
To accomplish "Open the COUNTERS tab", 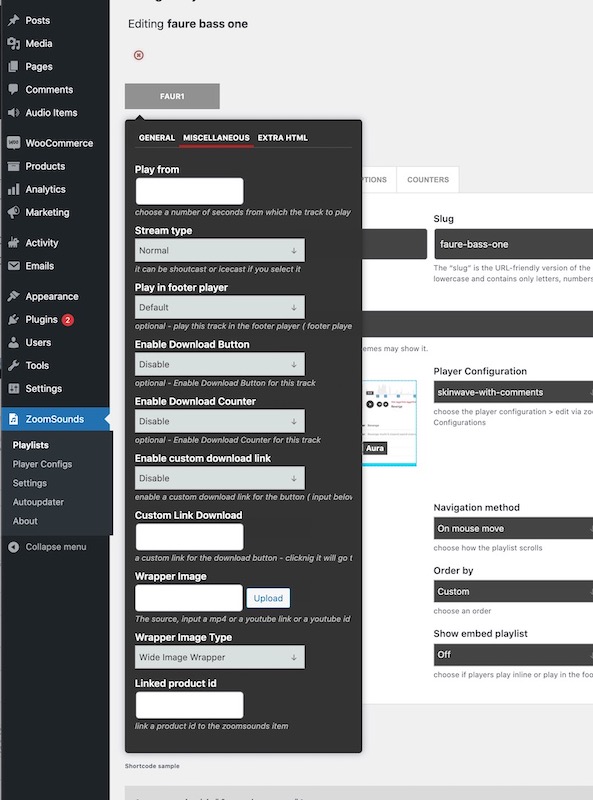I will click(x=428, y=180).
